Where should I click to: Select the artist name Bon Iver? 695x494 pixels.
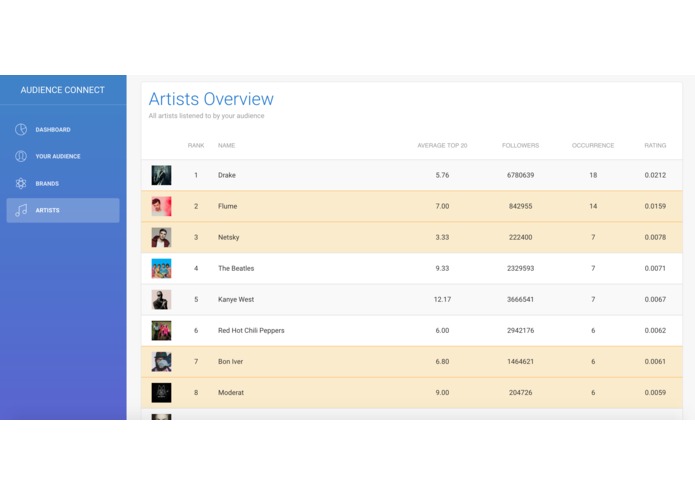point(230,362)
